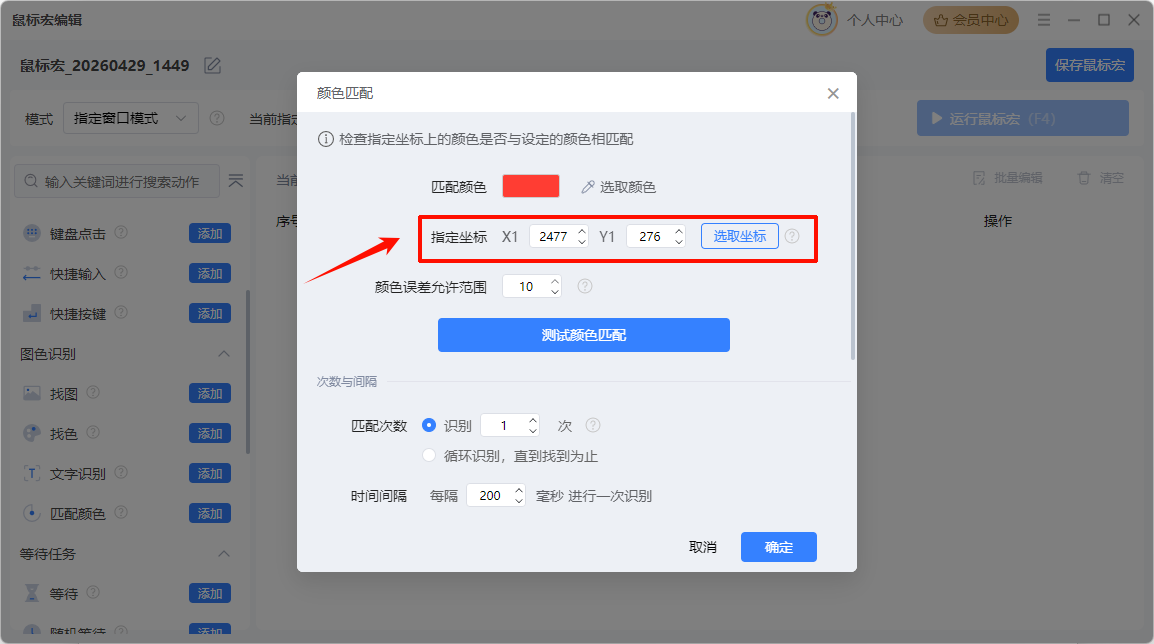
Task: Click the collapse icon beside the search box
Action: 236,181
